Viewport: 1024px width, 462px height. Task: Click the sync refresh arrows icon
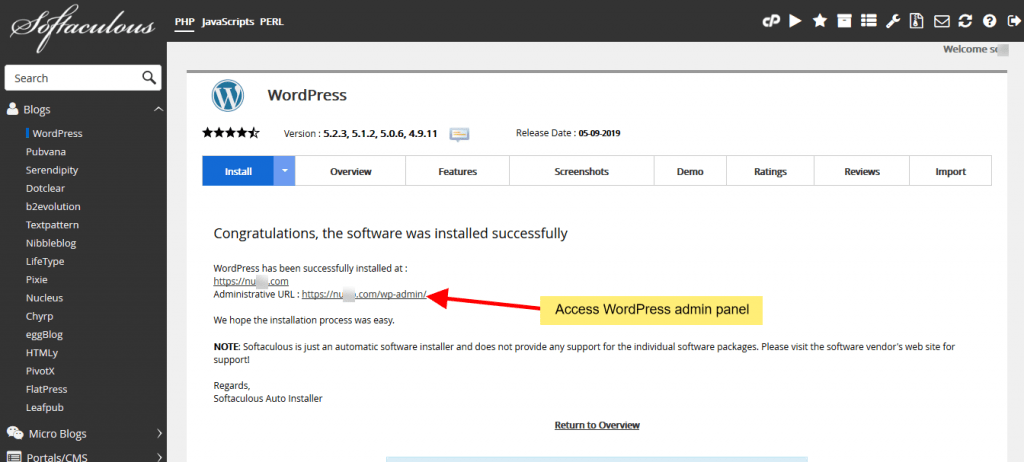tap(965, 21)
